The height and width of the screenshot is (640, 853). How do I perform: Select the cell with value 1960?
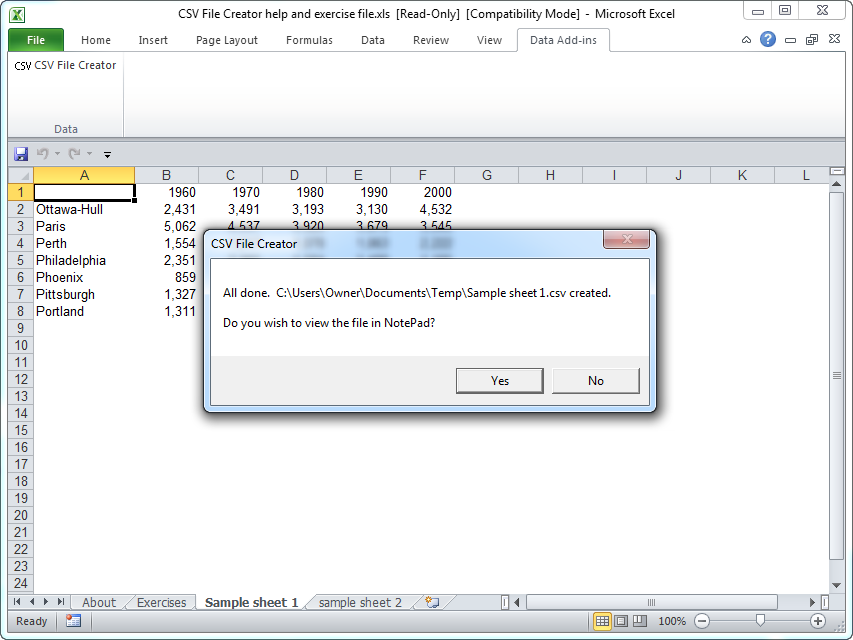(166, 193)
